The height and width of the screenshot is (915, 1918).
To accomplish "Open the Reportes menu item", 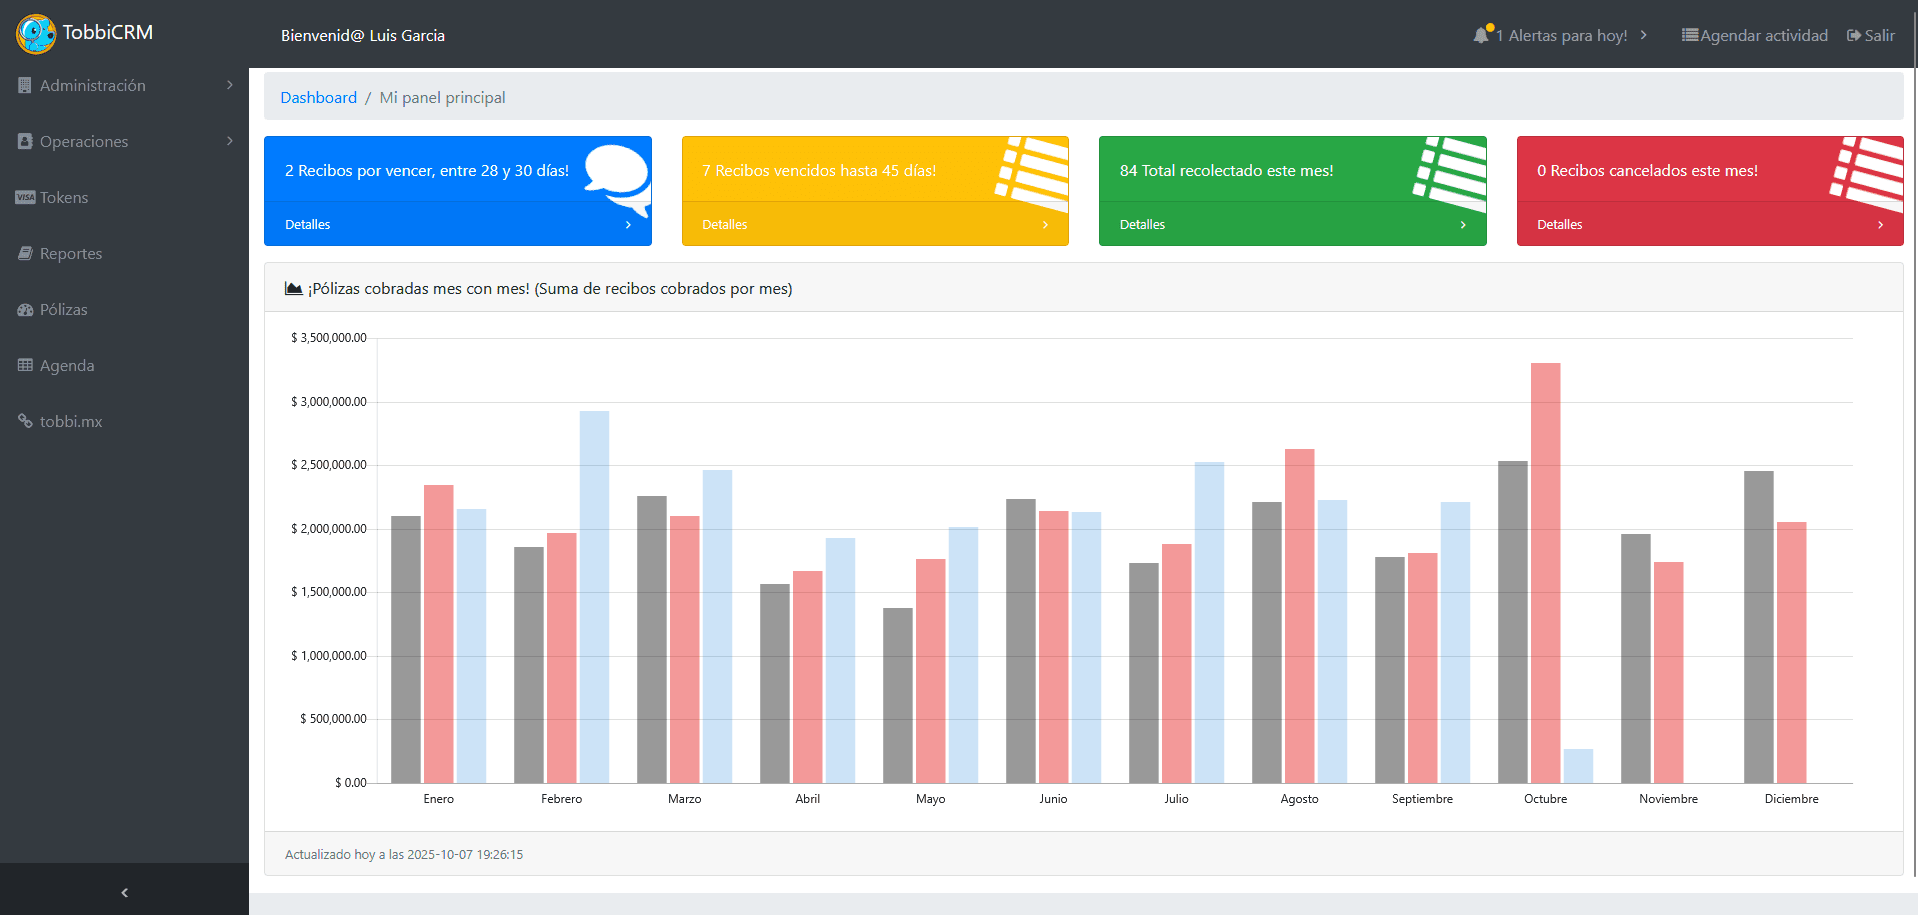I will click(x=71, y=254).
